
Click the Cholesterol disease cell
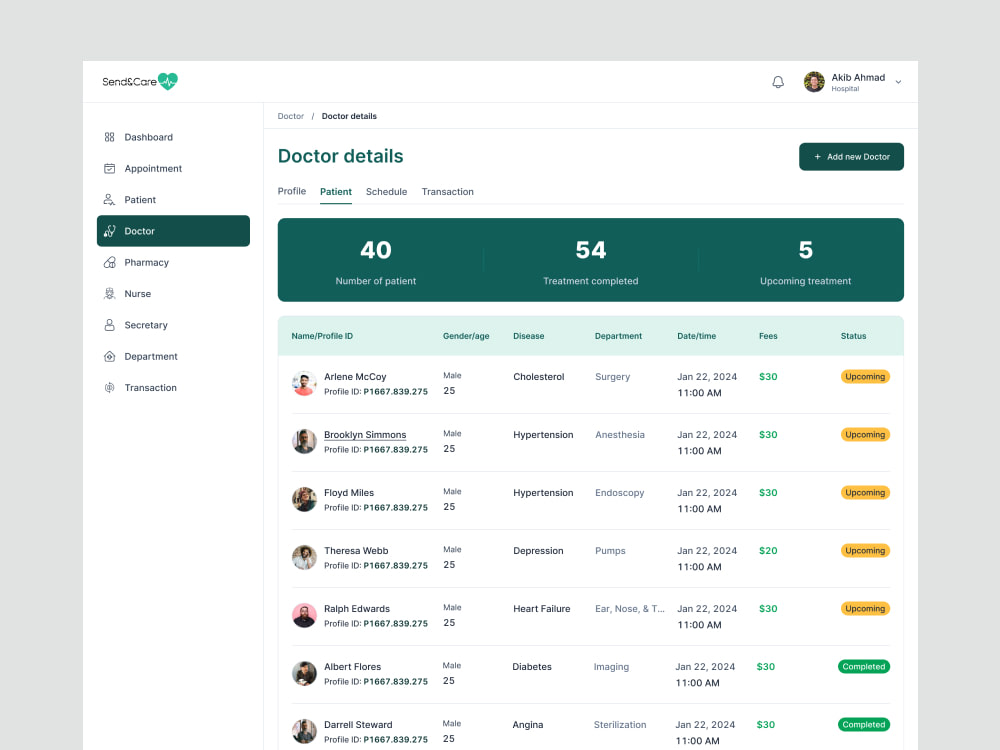539,377
